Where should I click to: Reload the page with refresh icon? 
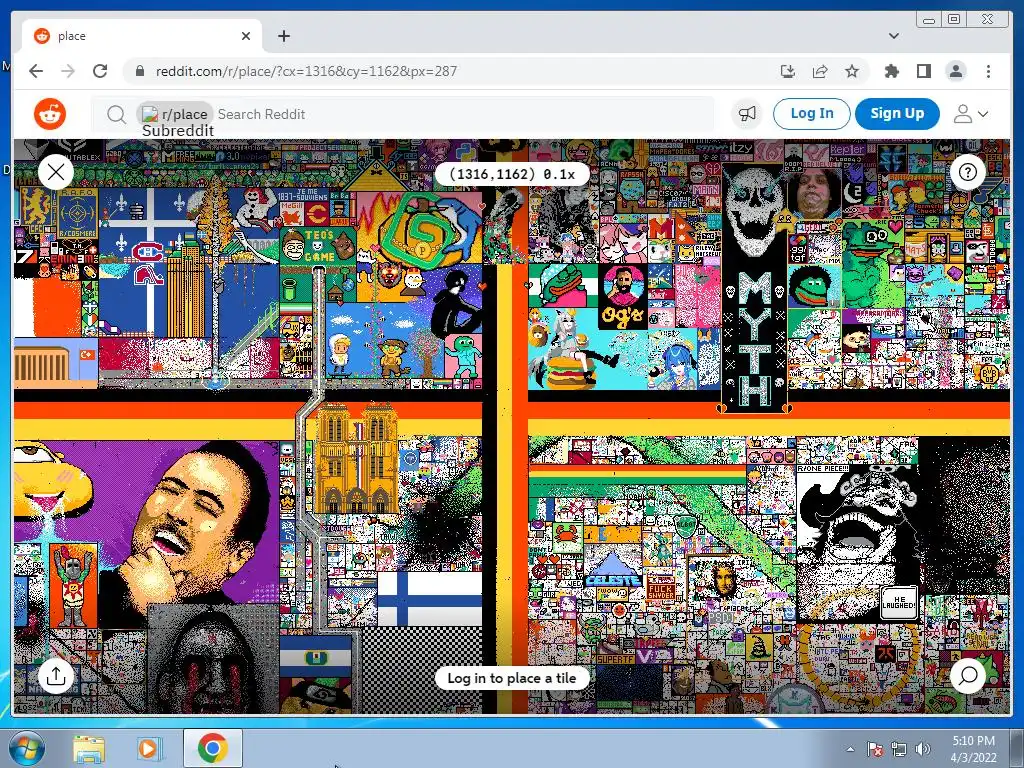click(100, 71)
